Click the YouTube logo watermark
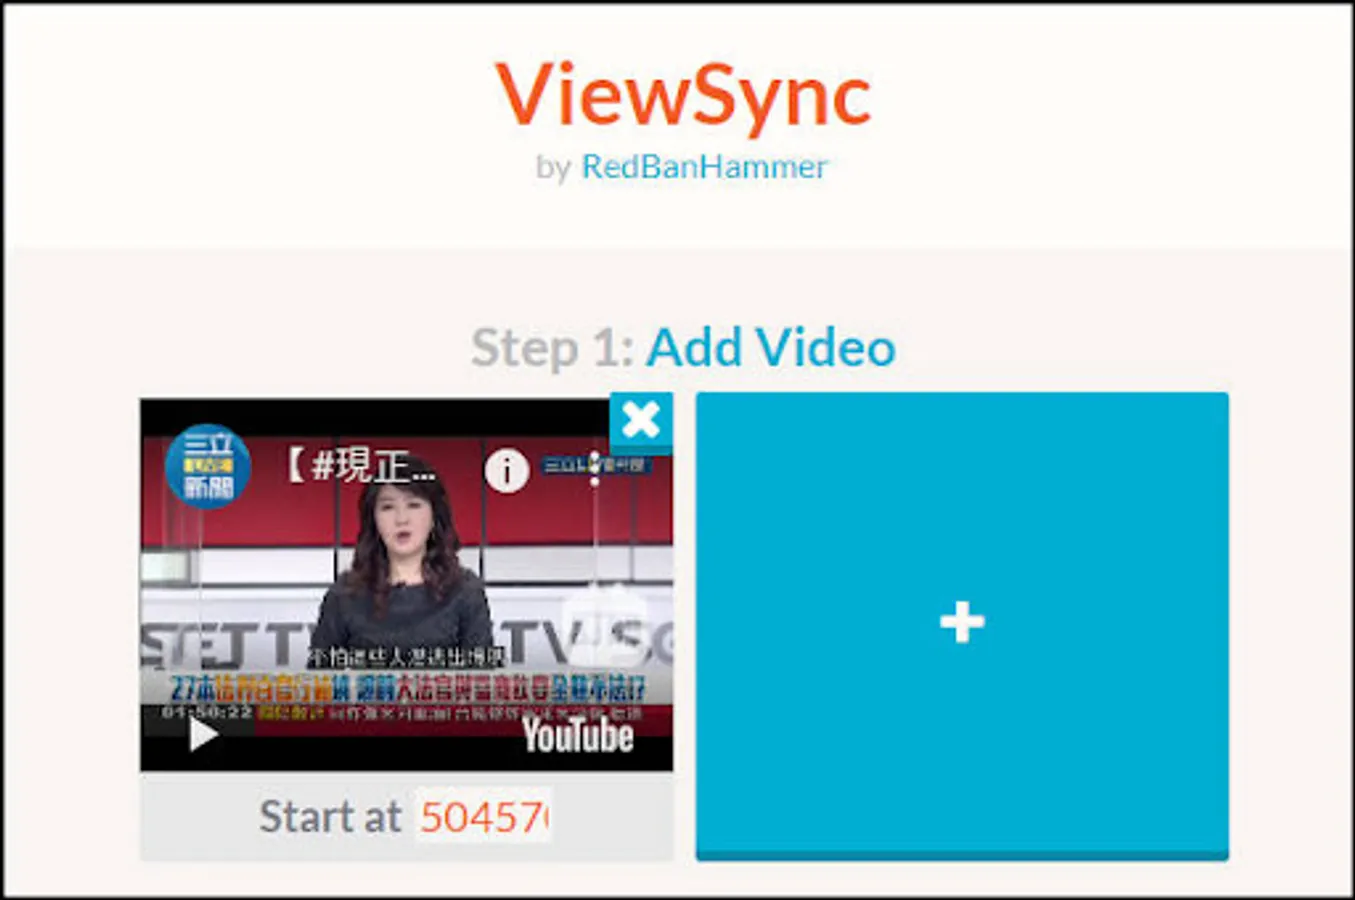1355x900 pixels. pyautogui.click(x=578, y=736)
